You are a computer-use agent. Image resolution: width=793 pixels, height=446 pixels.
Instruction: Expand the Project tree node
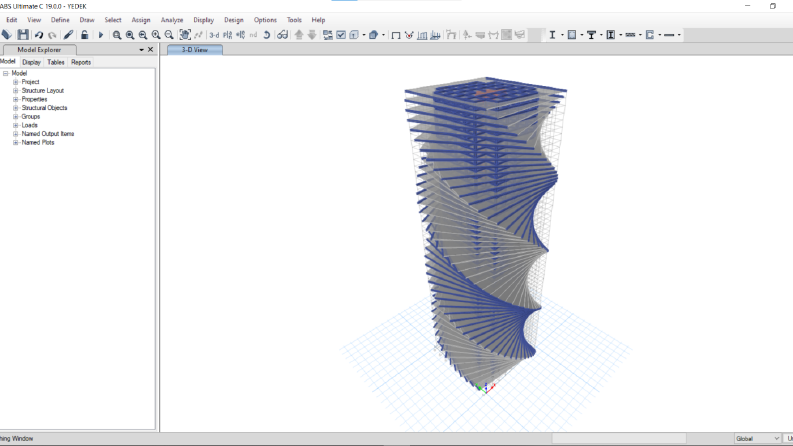point(15,82)
